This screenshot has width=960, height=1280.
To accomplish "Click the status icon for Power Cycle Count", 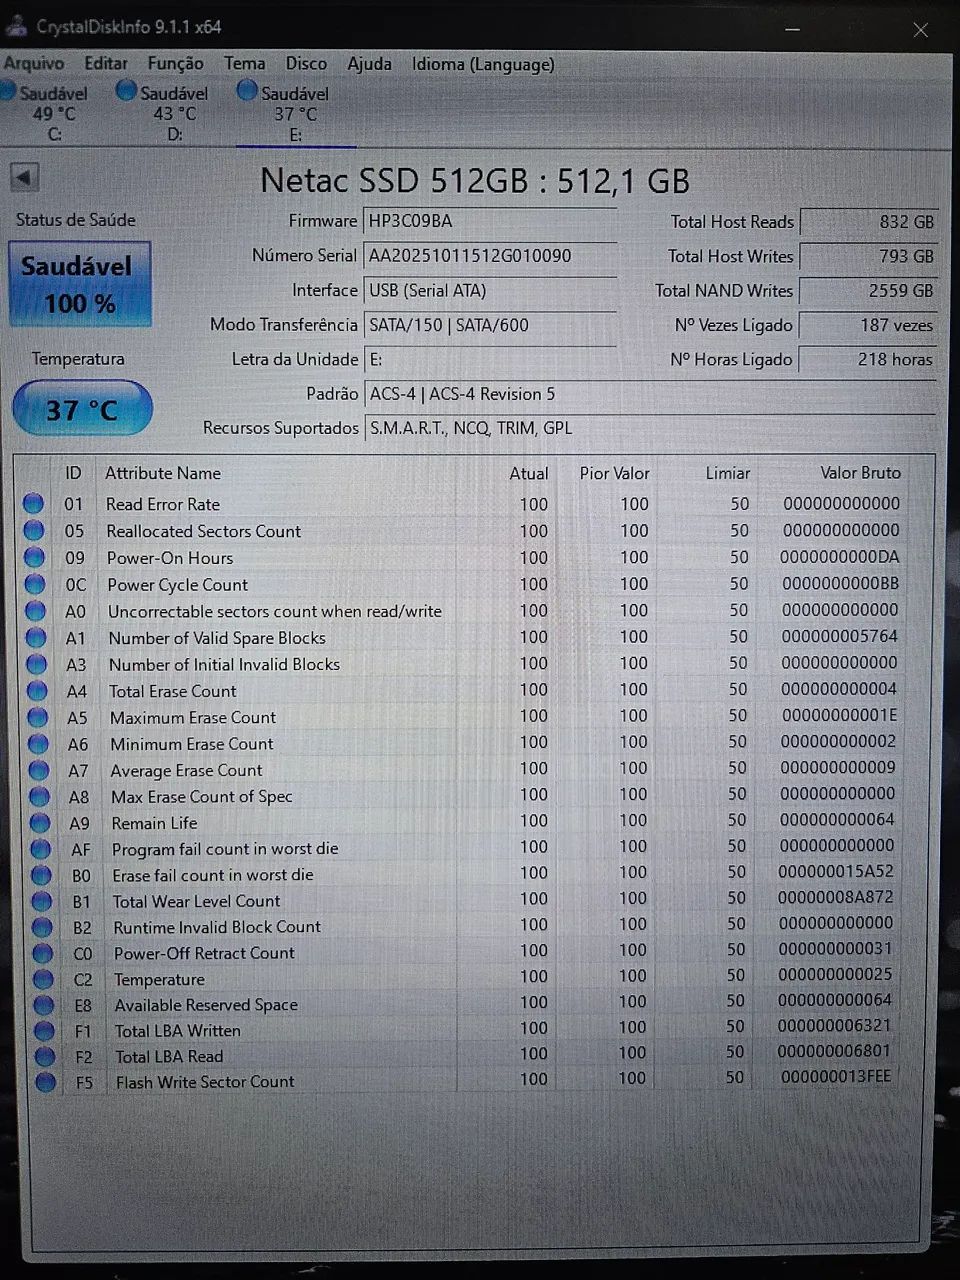I will [34, 583].
